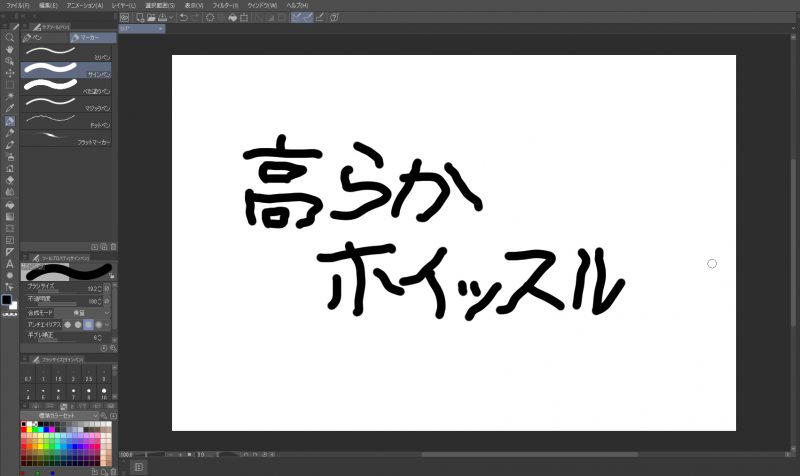Click the Save toolbar icon

point(162,17)
